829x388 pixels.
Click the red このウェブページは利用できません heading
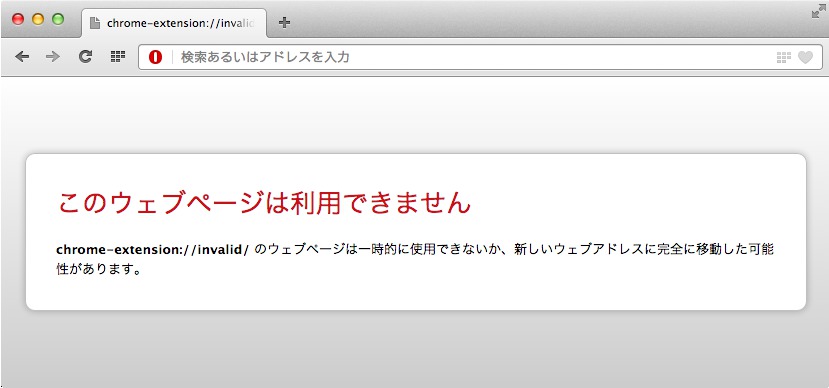(264, 202)
